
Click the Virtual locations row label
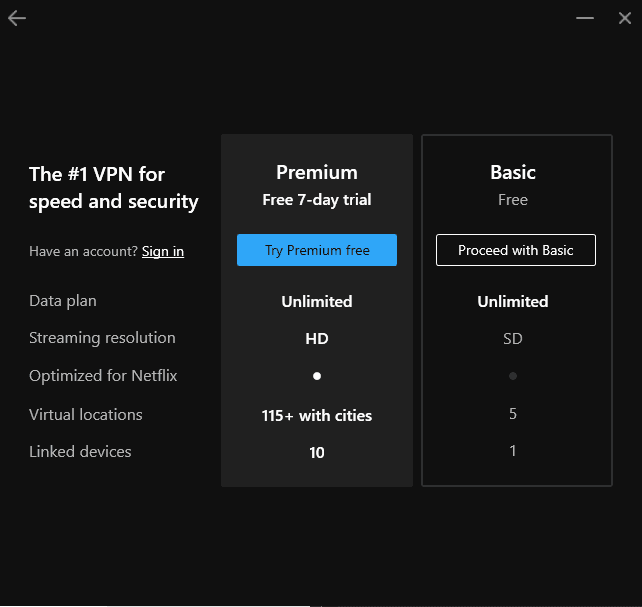point(86,414)
